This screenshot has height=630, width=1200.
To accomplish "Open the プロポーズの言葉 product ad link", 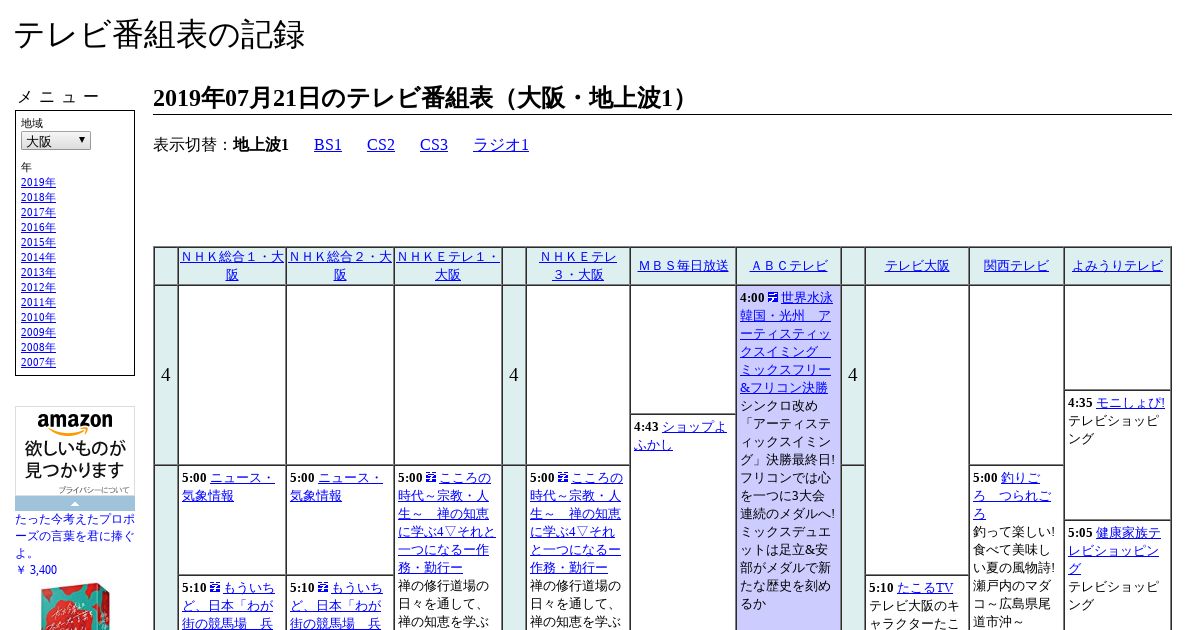I will tap(75, 536).
